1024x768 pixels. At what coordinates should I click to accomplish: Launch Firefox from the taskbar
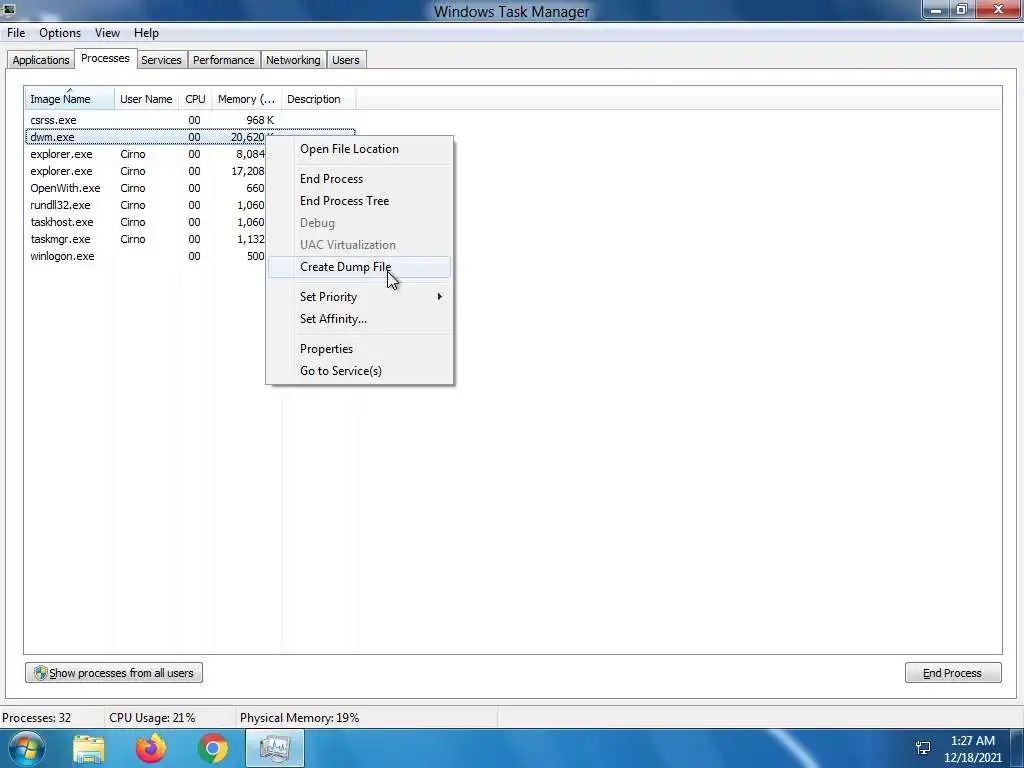151,748
